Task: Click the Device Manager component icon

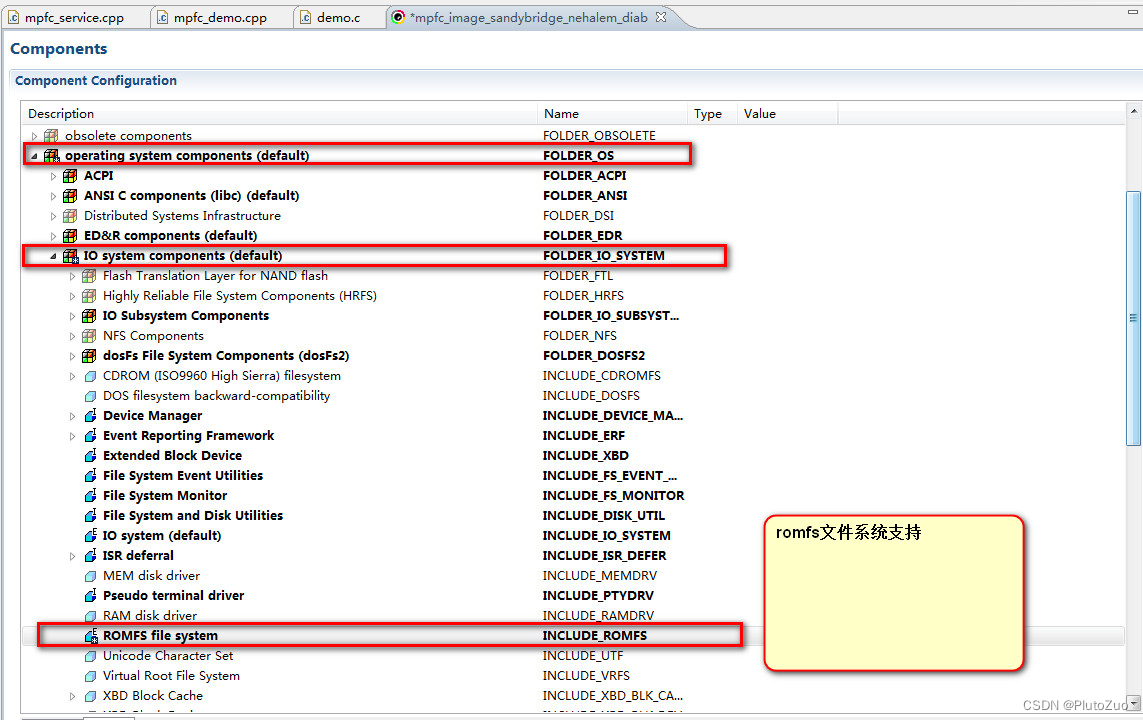Action: [89, 415]
